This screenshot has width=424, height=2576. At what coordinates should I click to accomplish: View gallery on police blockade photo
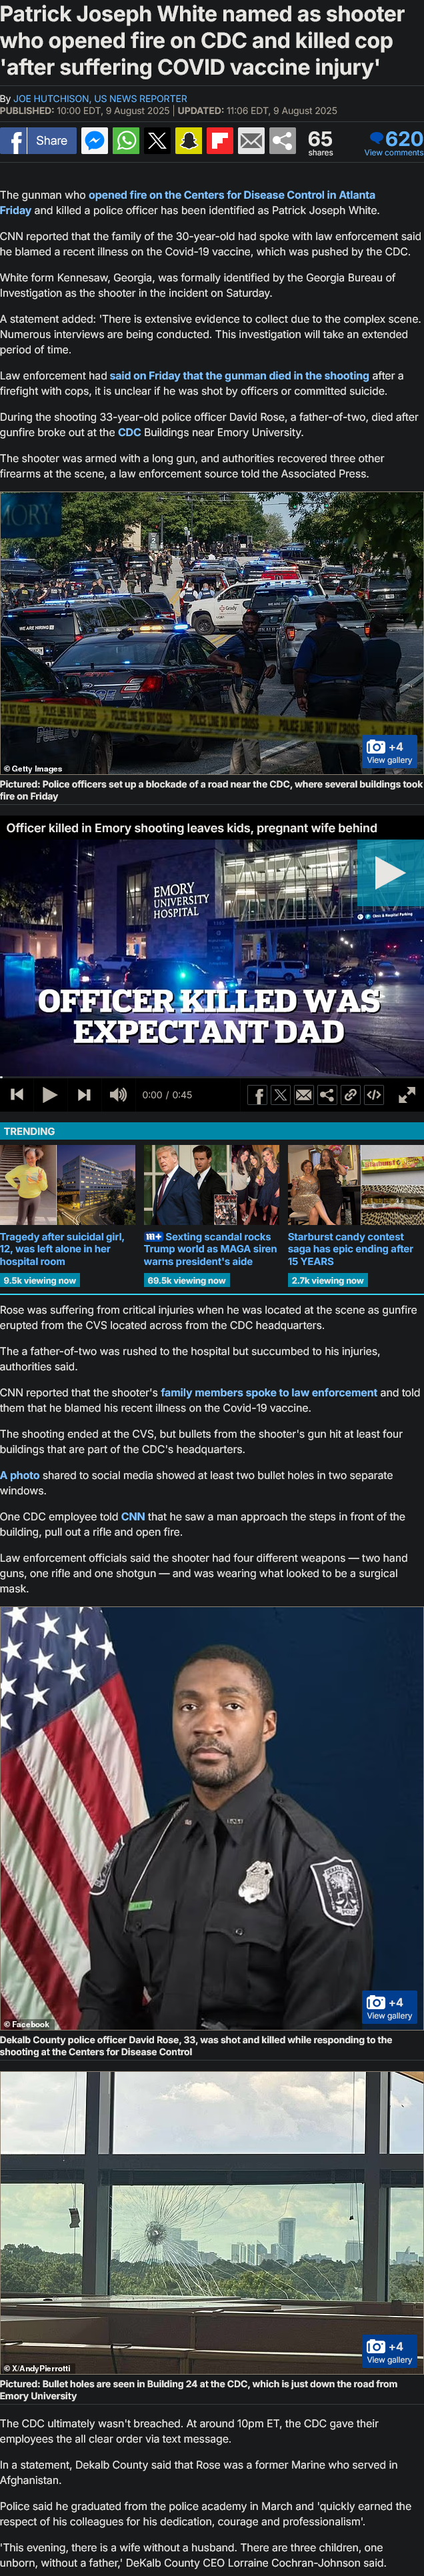pyautogui.click(x=389, y=752)
